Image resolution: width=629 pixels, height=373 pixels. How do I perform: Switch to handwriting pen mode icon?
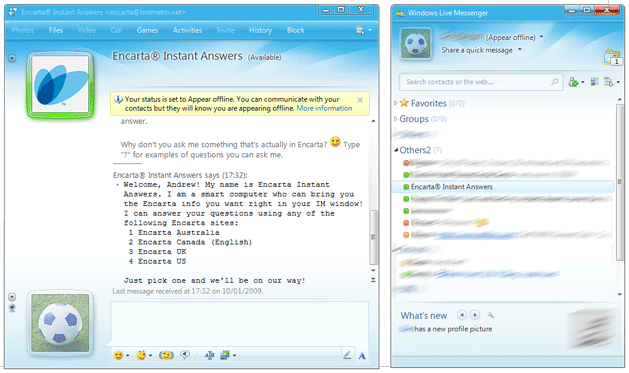[x=347, y=355]
